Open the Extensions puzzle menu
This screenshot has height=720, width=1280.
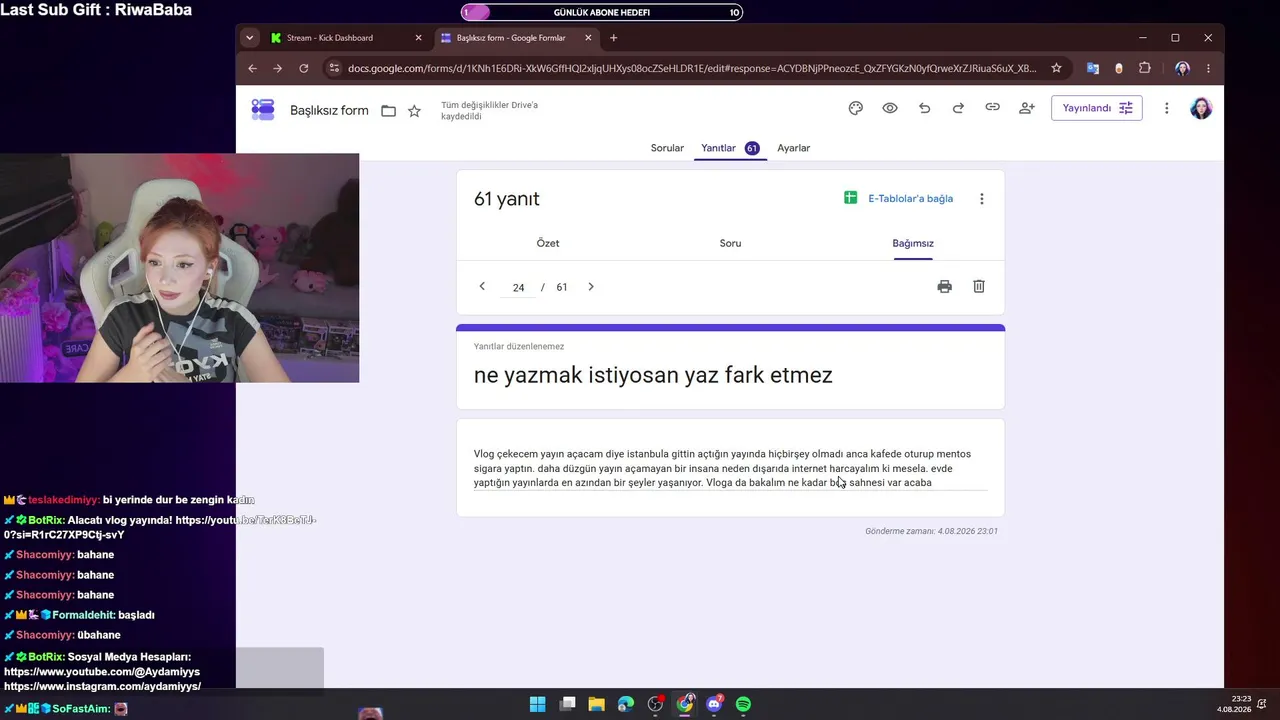pyautogui.click(x=1145, y=68)
